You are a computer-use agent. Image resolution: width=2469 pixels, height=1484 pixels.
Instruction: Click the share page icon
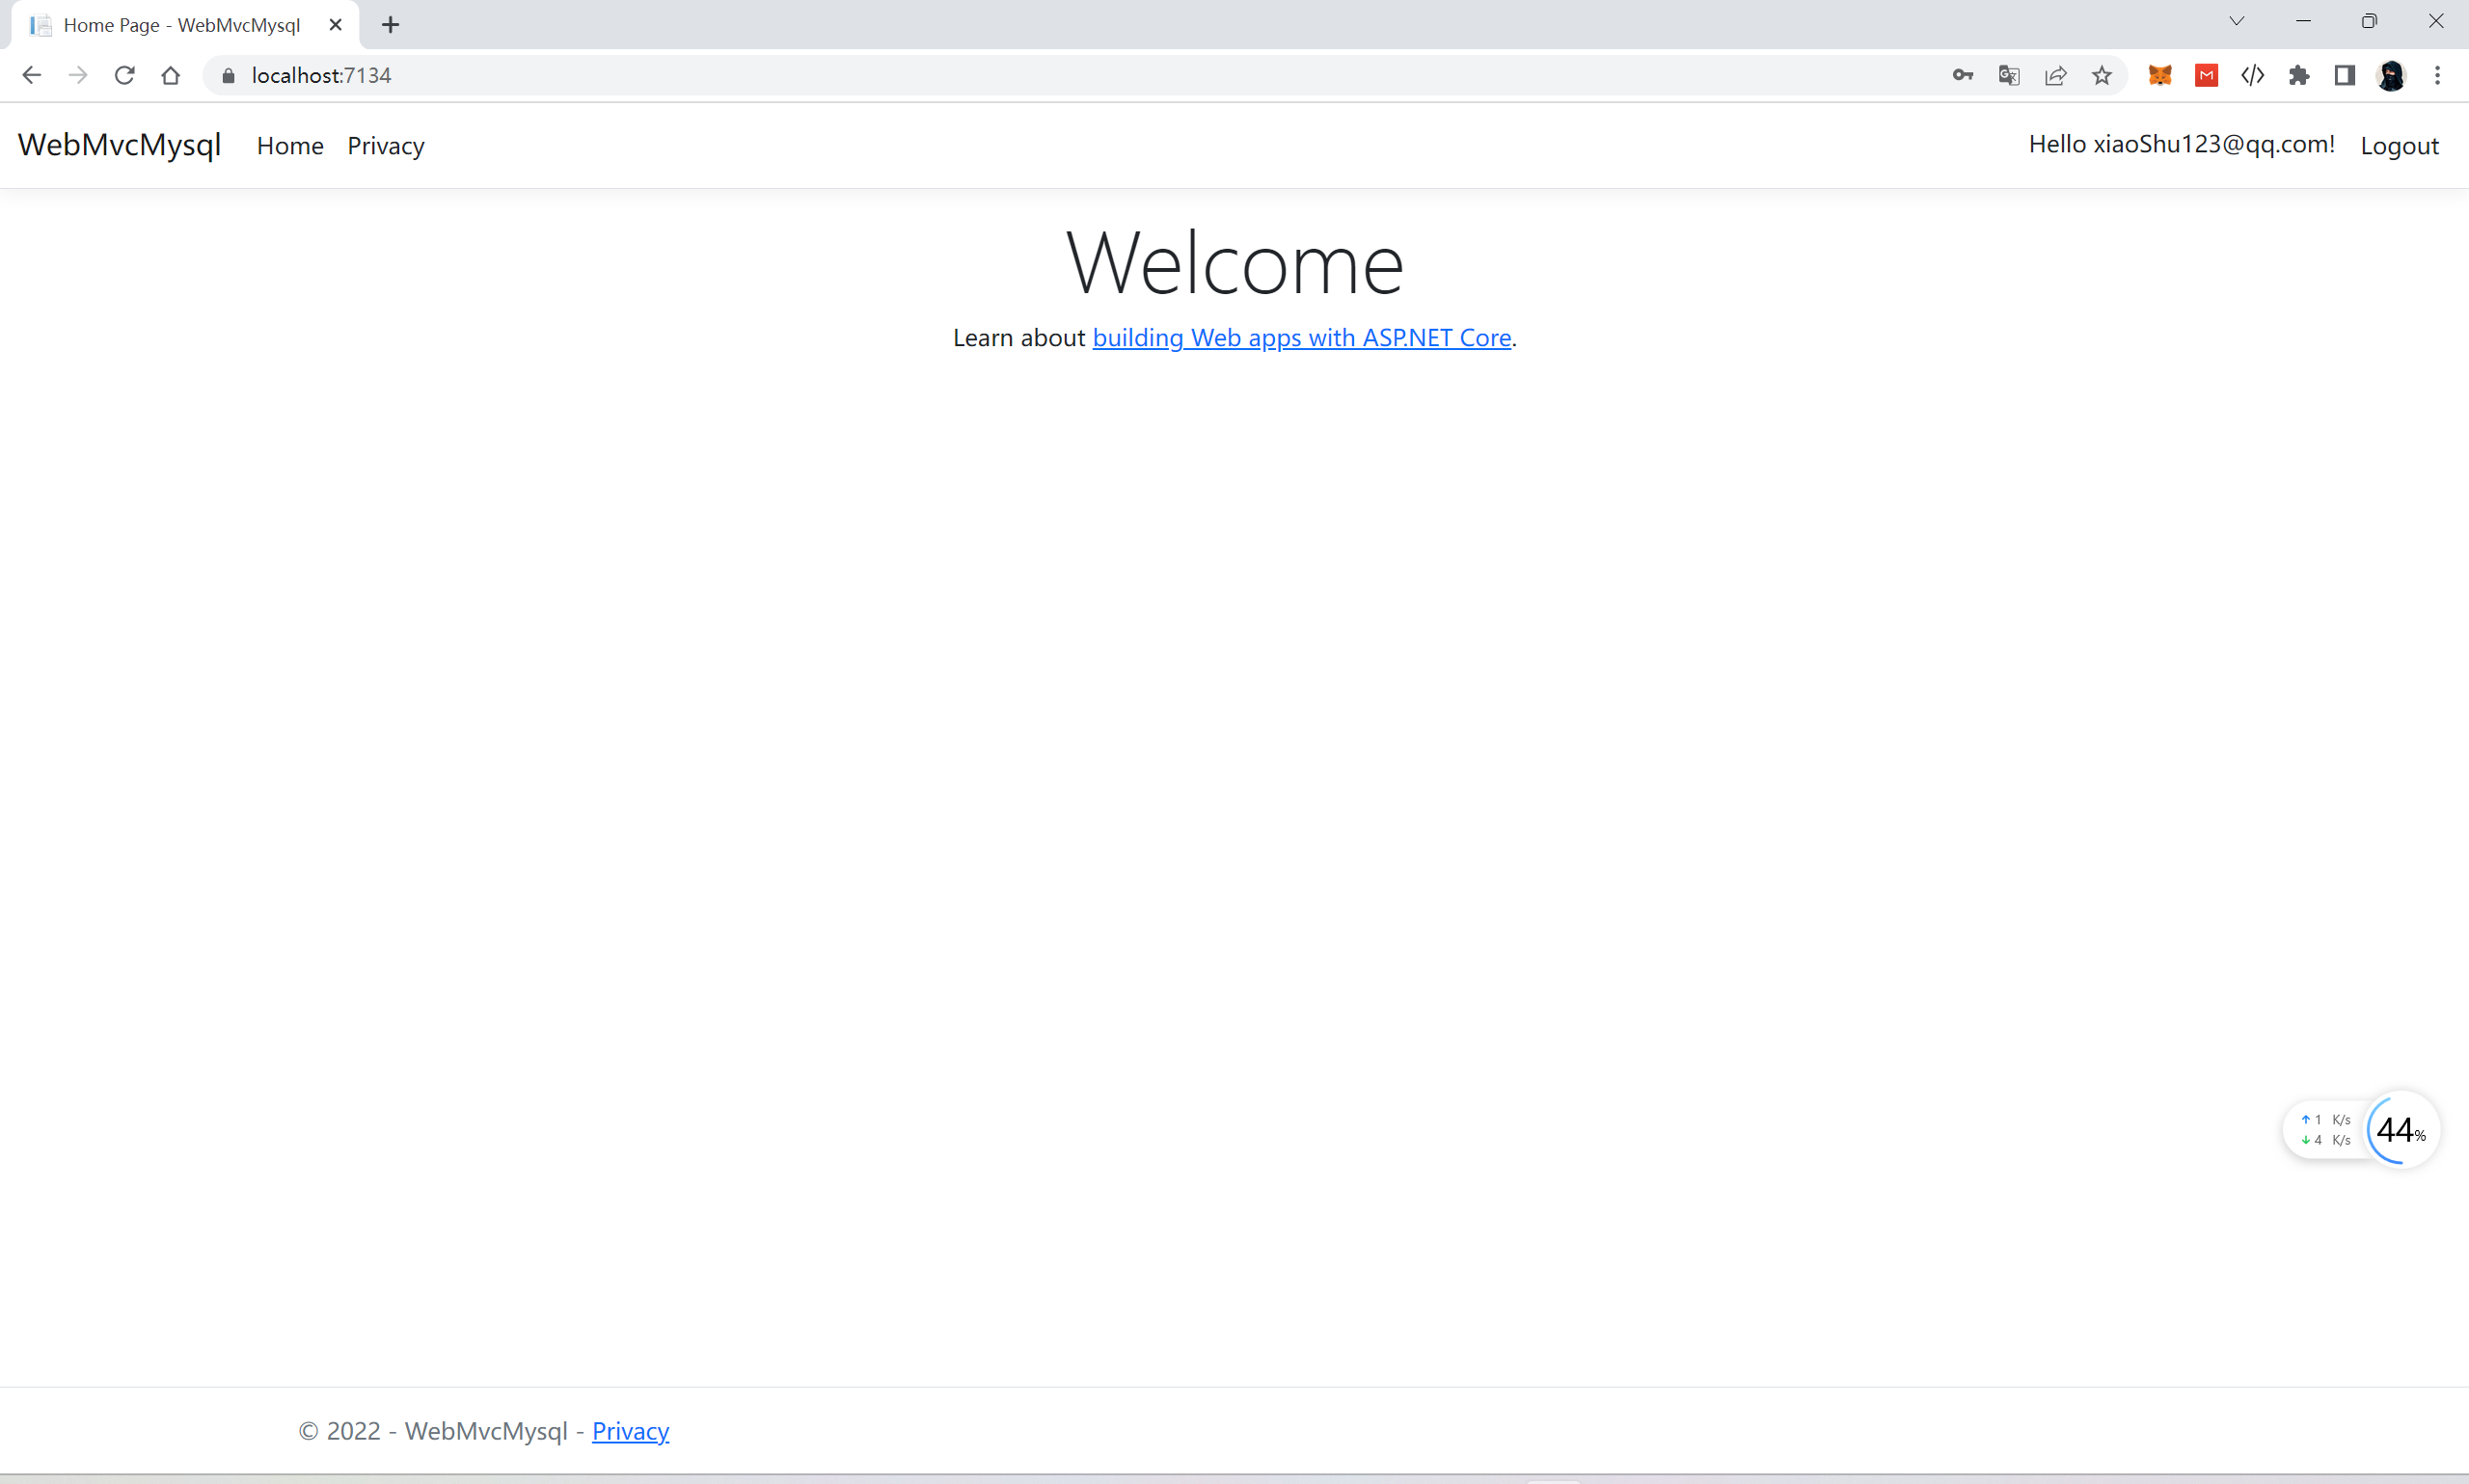click(x=2055, y=75)
